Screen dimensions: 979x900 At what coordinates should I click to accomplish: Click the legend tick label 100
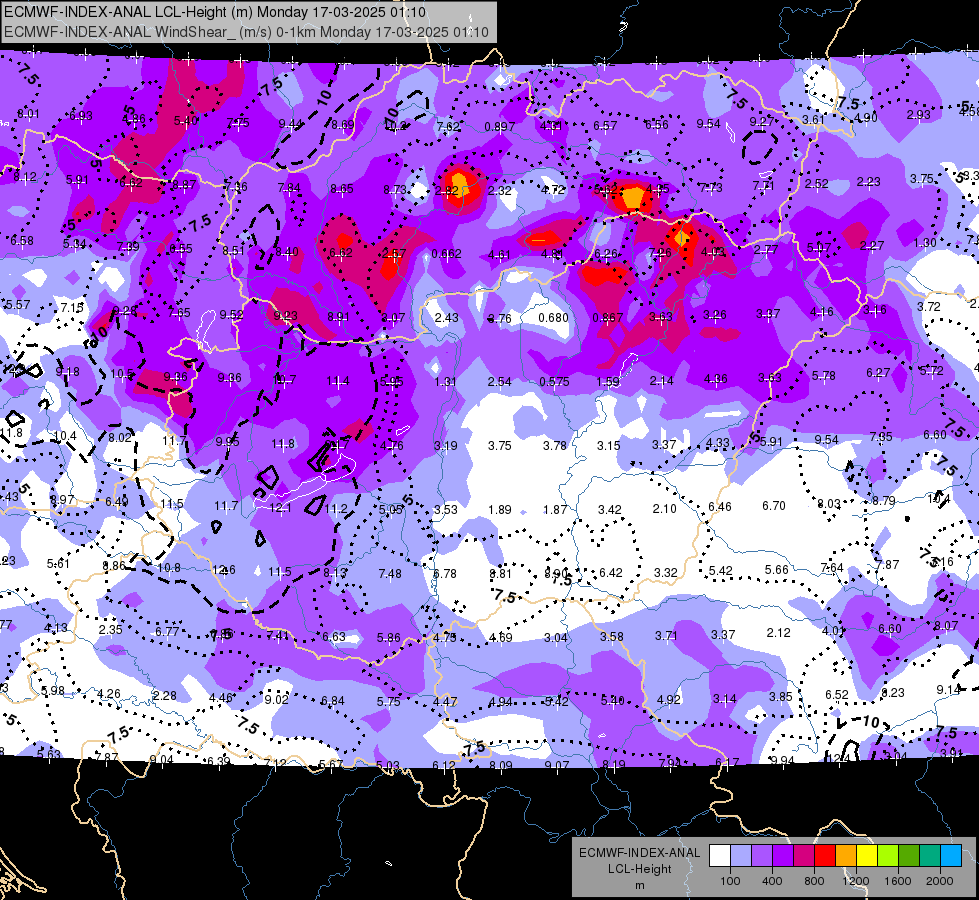tap(730, 881)
